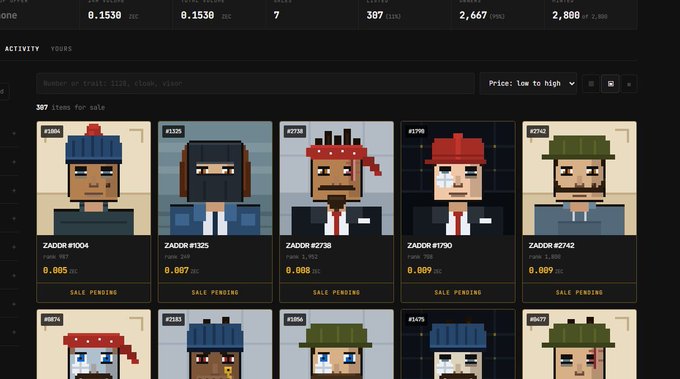Open the #1056 green hat card in the second row
This screenshot has height=379, width=680.
[x=337, y=344]
